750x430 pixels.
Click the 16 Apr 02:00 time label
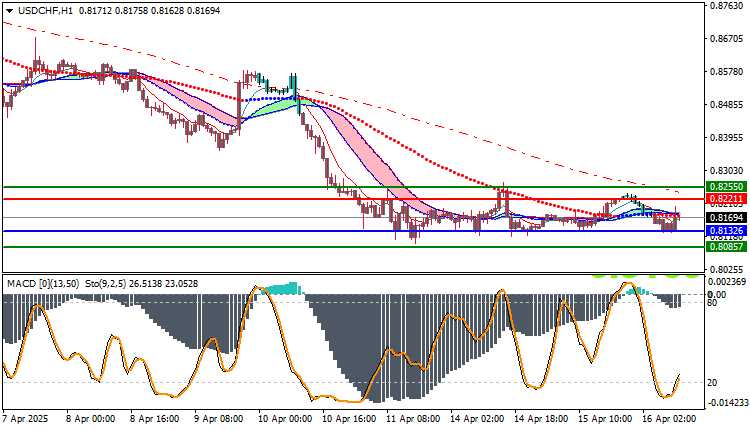pos(669,419)
